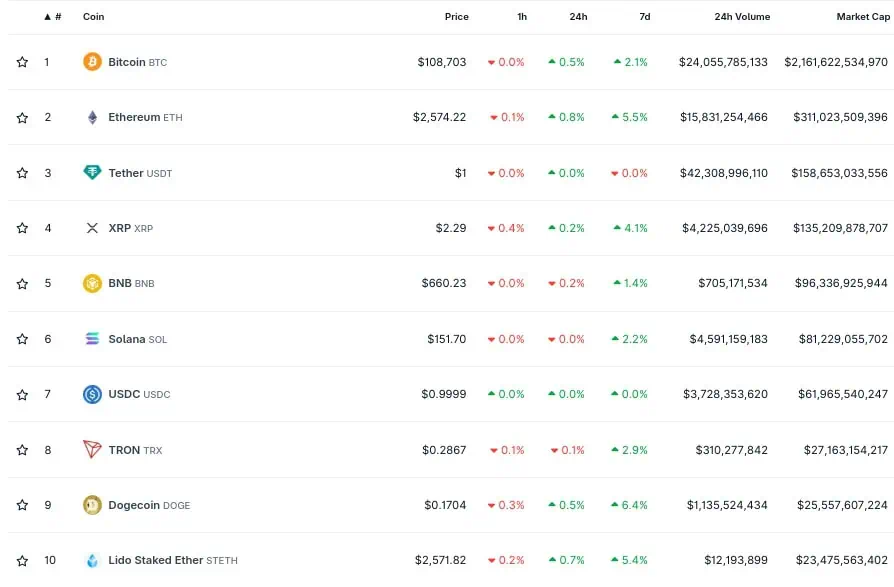Click the XRP logo icon

(92, 228)
